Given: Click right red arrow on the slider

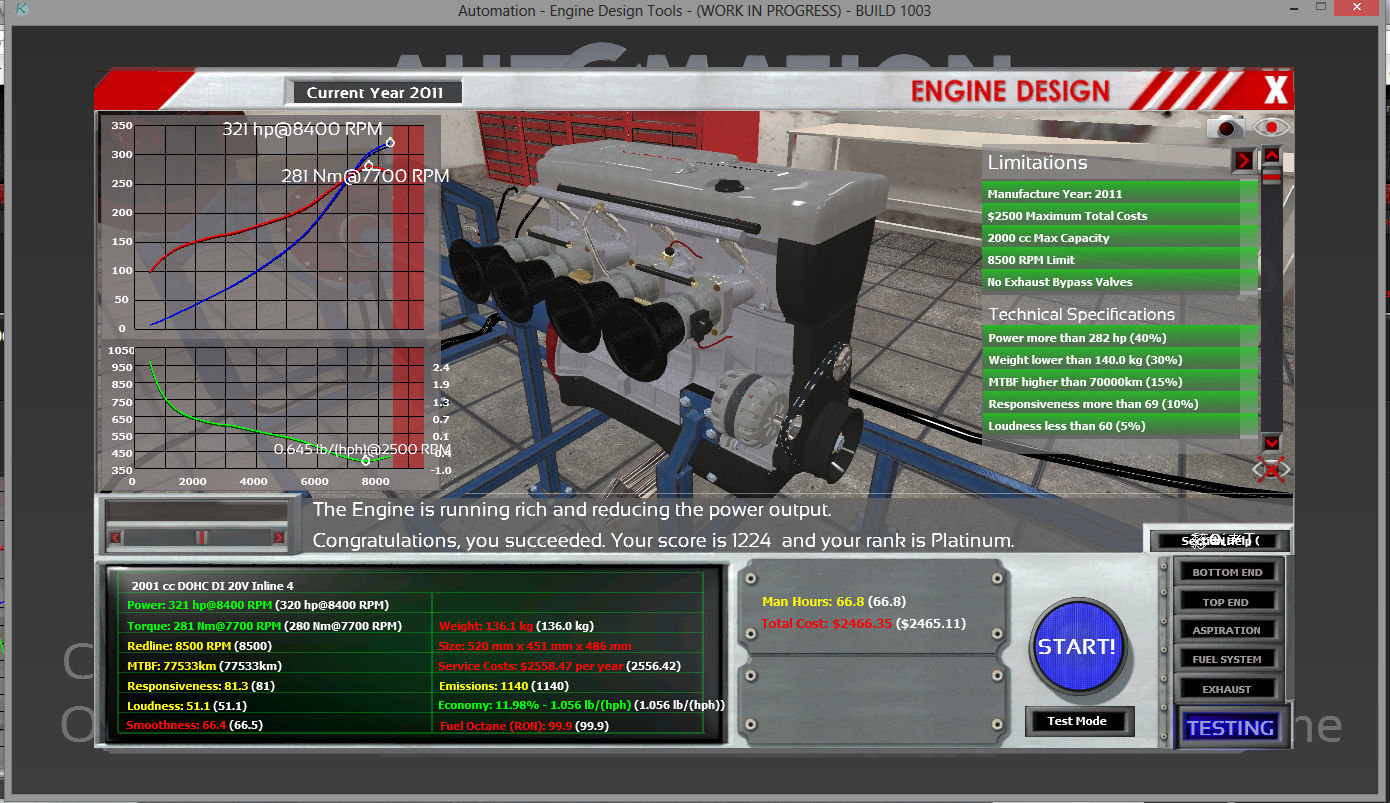Looking at the screenshot, I should coord(279,538).
